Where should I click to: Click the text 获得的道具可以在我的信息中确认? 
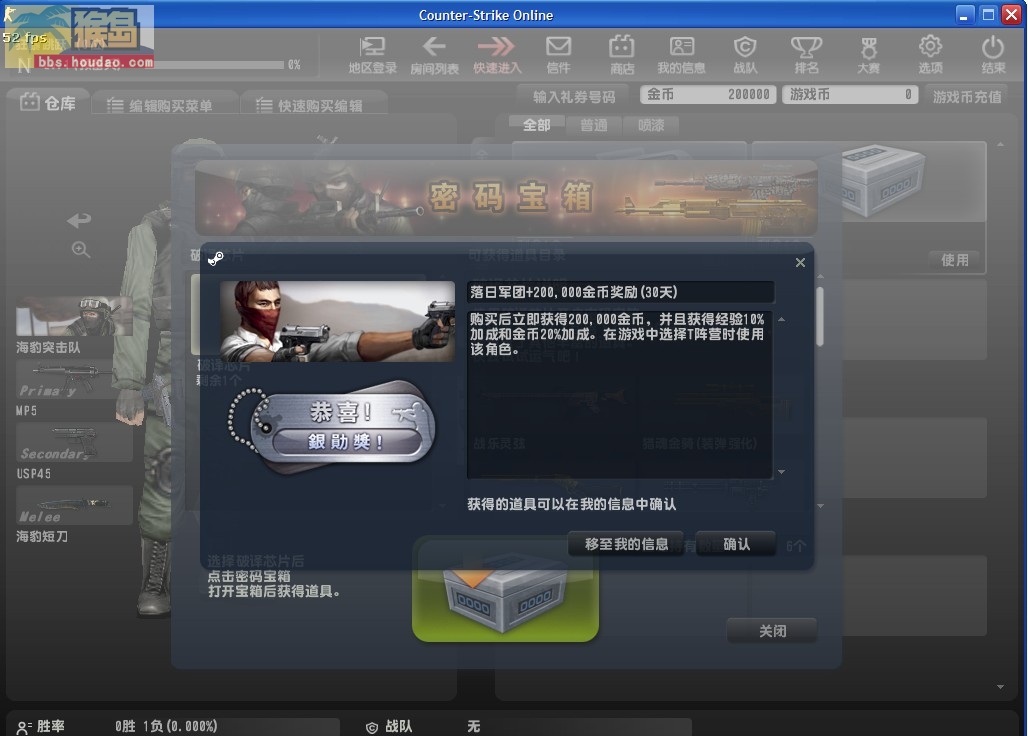pos(572,504)
